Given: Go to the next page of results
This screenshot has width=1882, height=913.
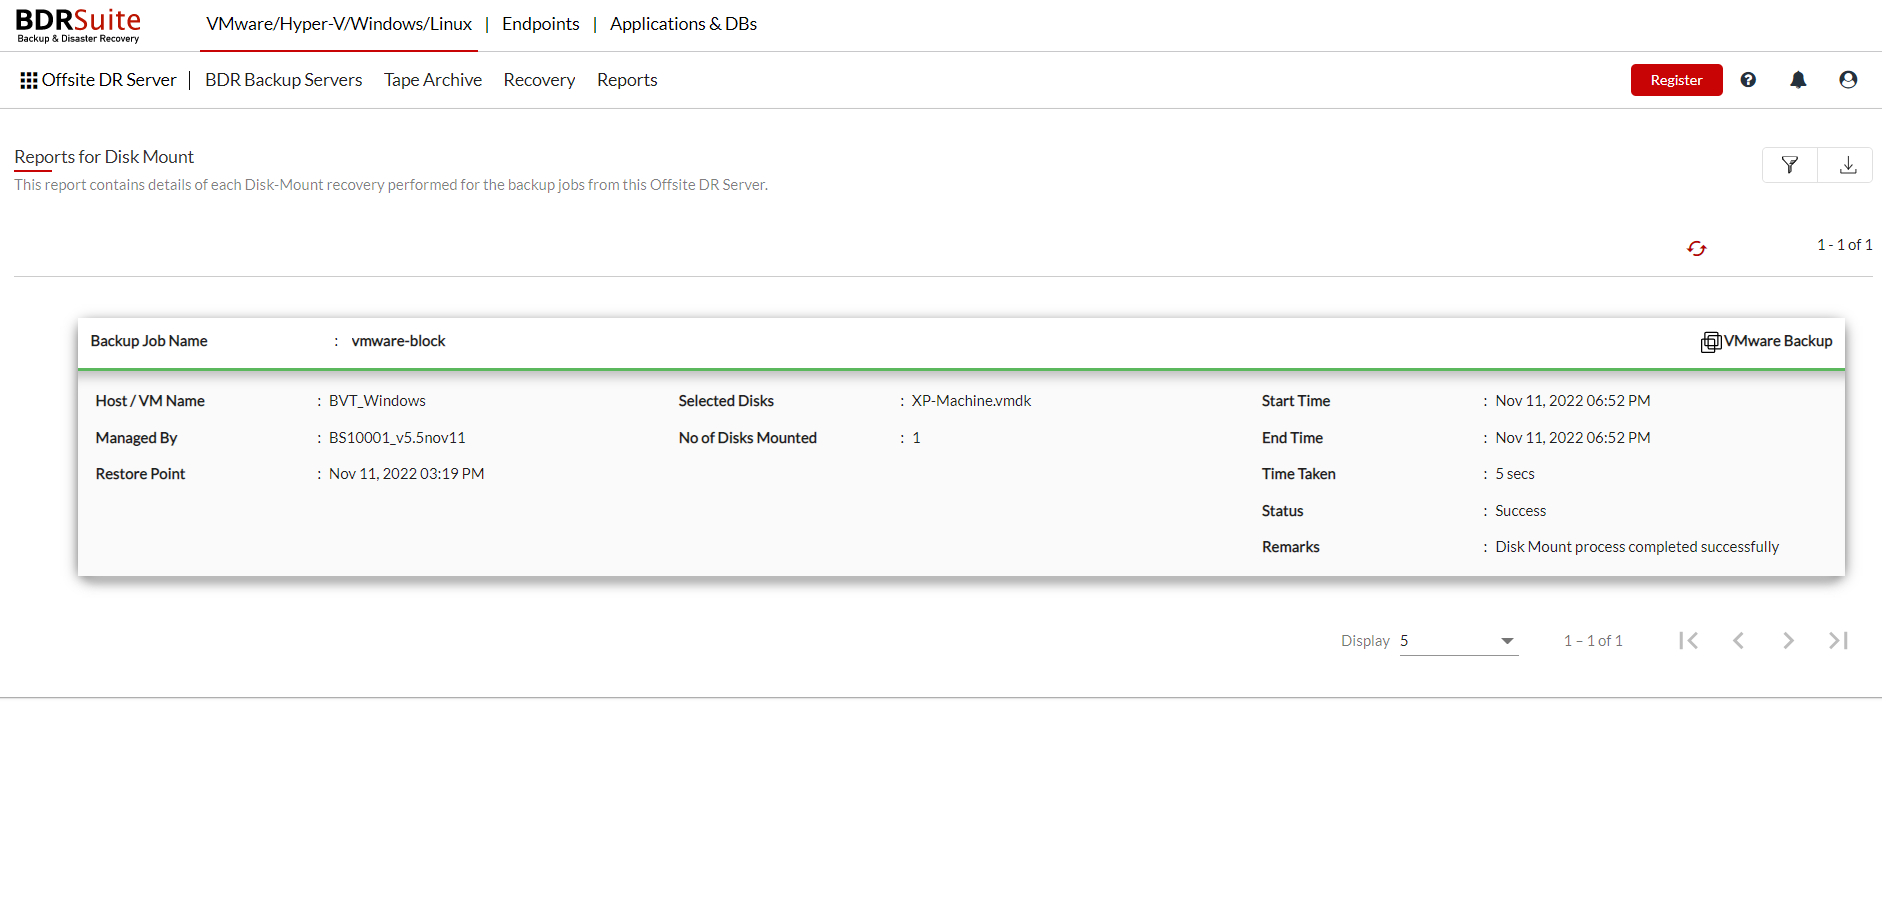Looking at the screenshot, I should click(1788, 641).
